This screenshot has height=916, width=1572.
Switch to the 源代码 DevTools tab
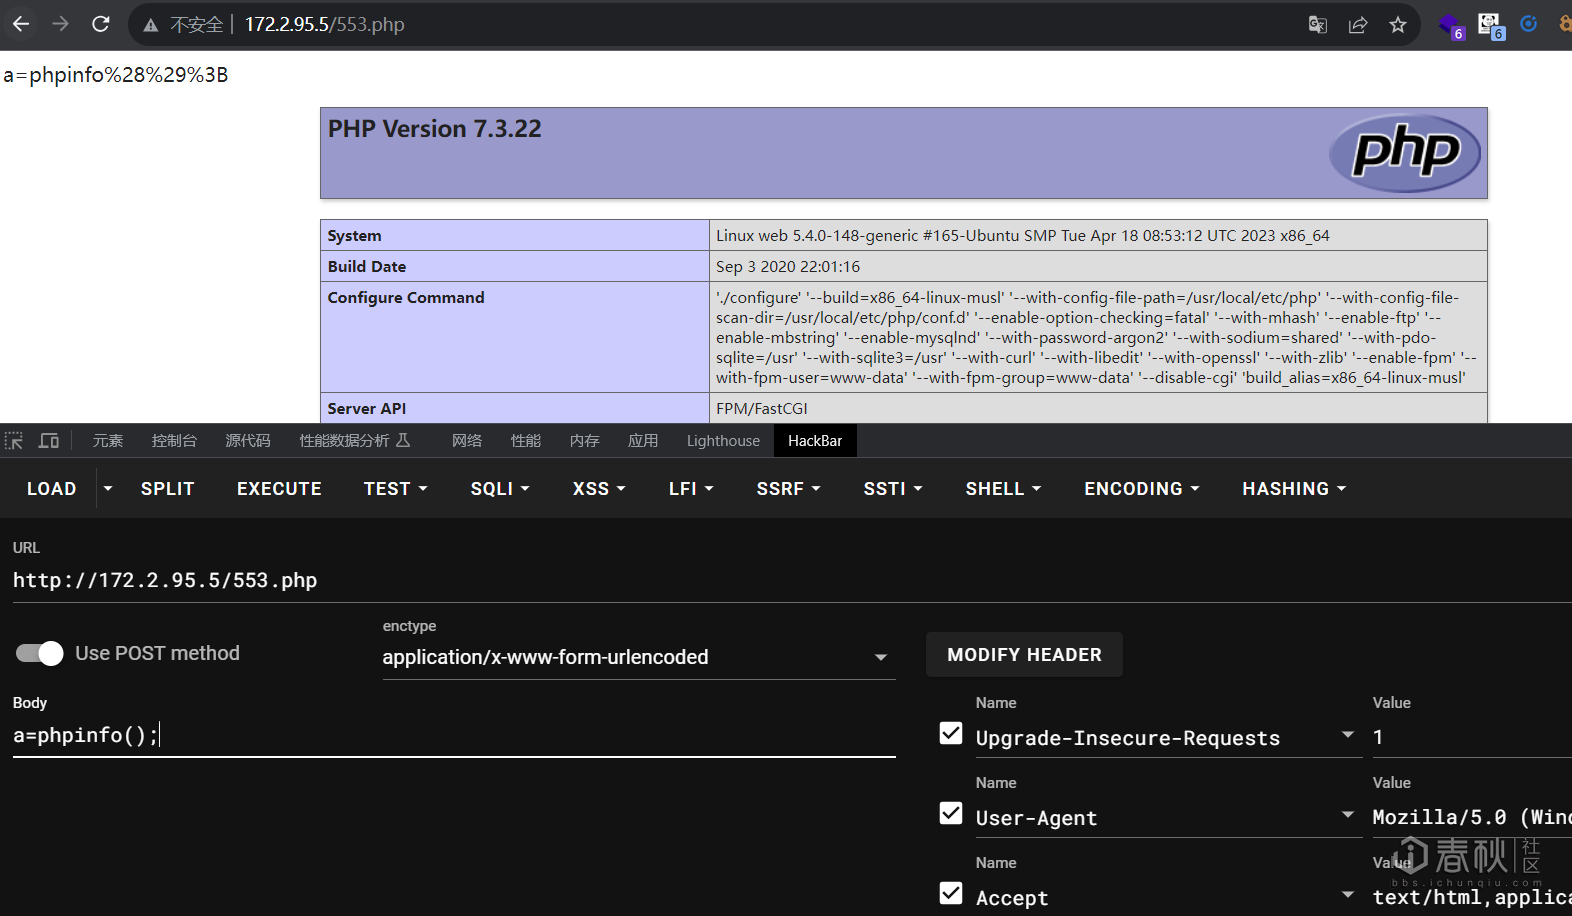[x=248, y=441]
